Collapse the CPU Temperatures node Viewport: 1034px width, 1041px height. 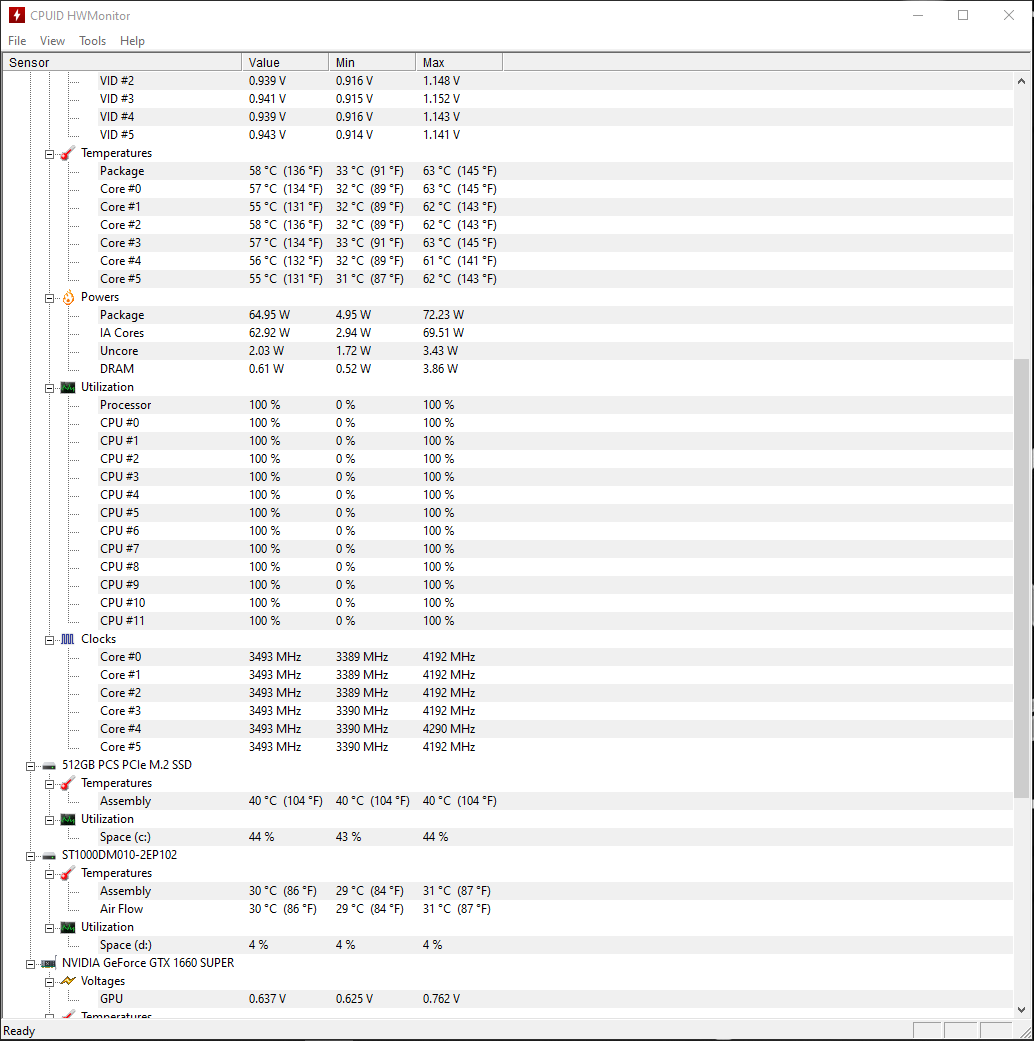tap(49, 154)
